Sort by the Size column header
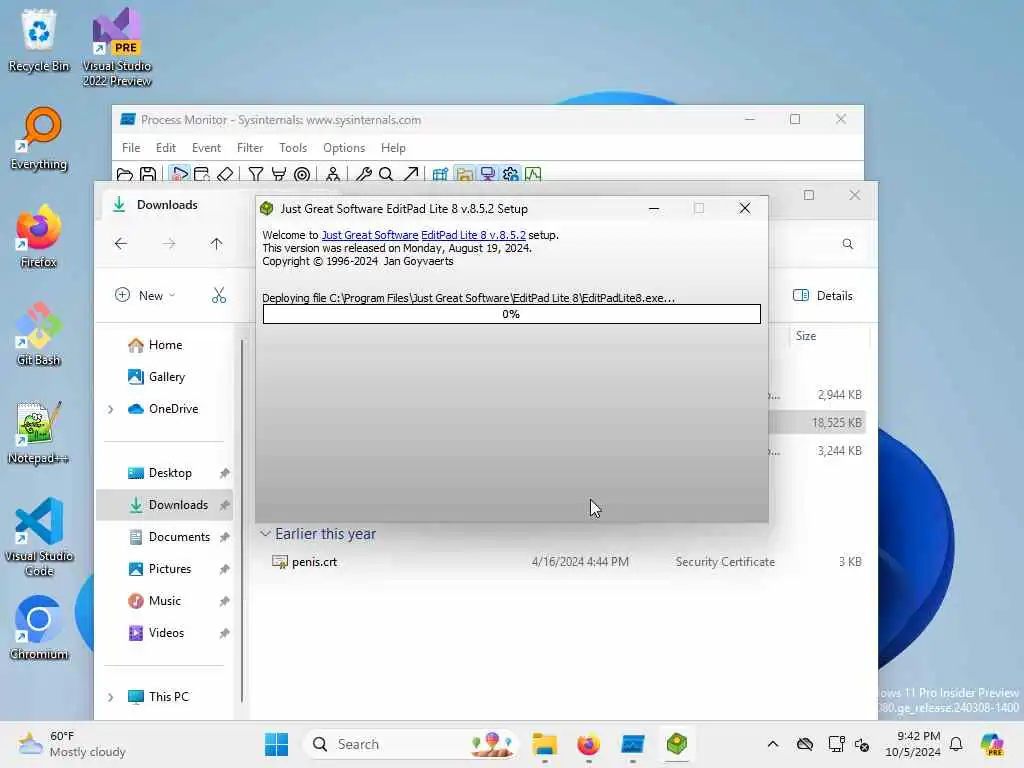The image size is (1024, 768). 806,336
